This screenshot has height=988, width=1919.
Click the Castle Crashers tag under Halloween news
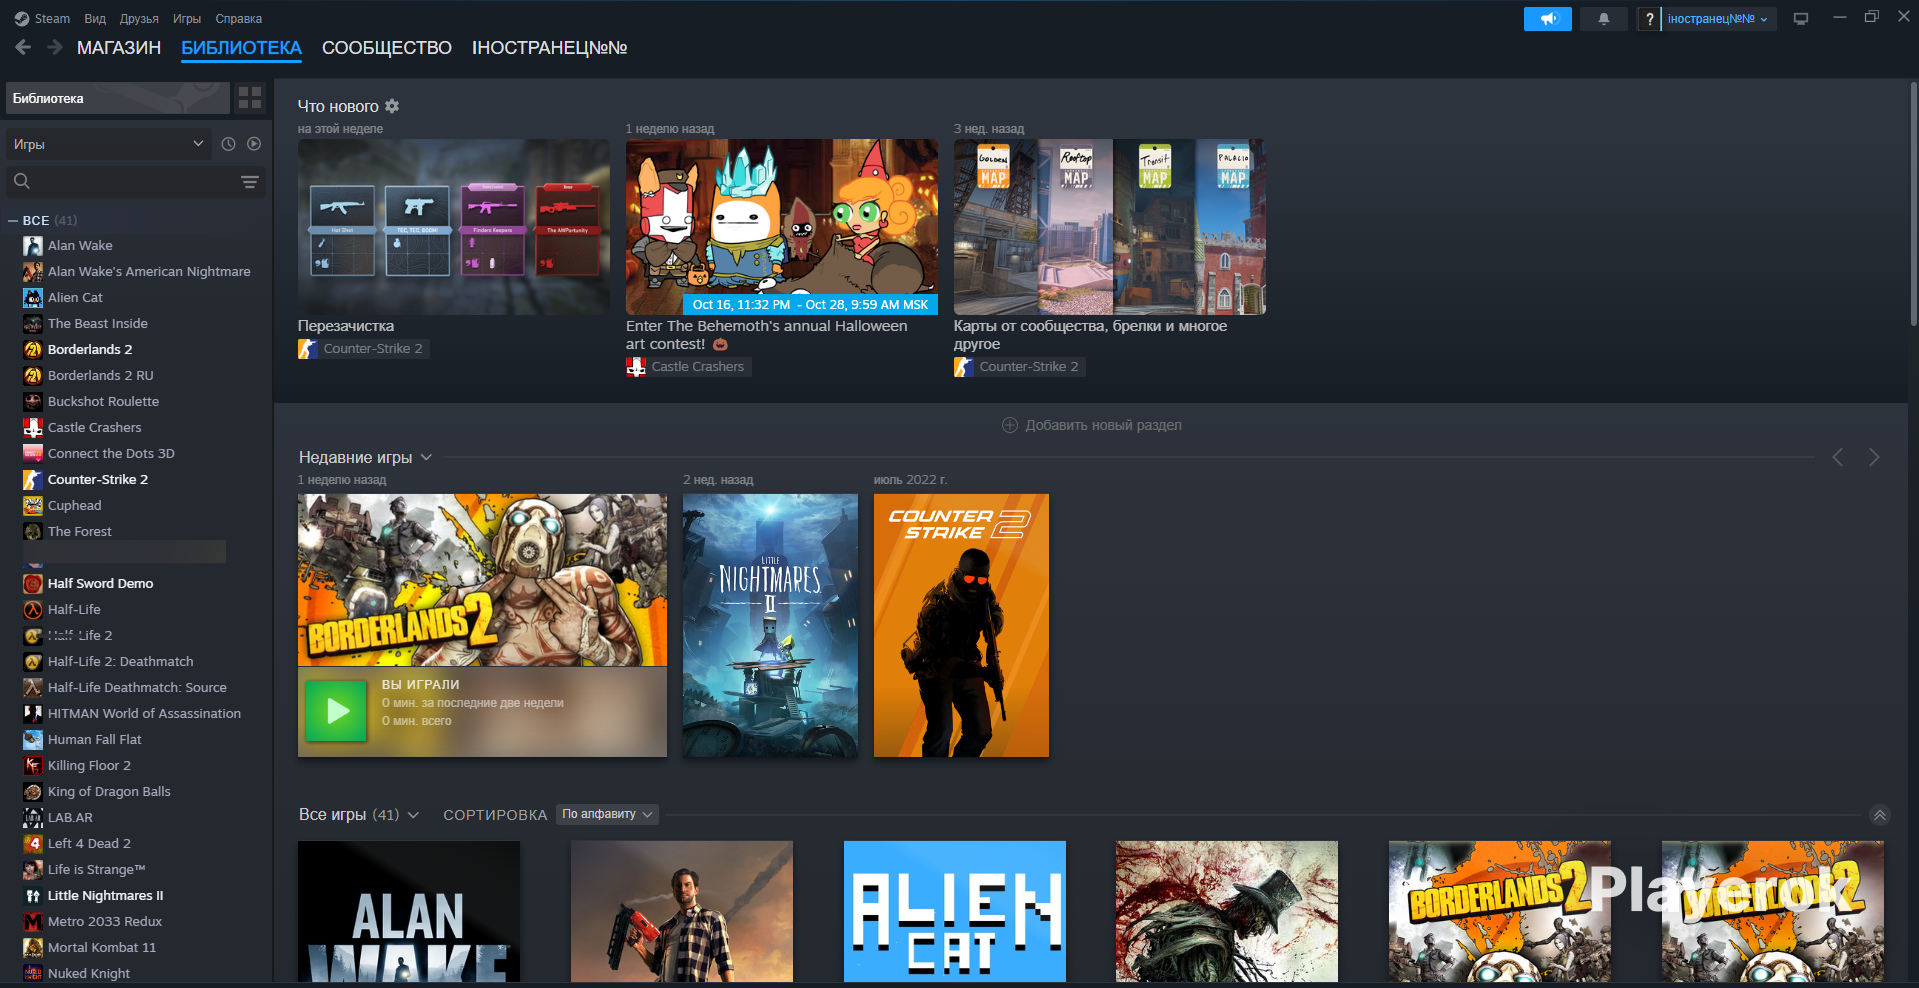coord(689,367)
